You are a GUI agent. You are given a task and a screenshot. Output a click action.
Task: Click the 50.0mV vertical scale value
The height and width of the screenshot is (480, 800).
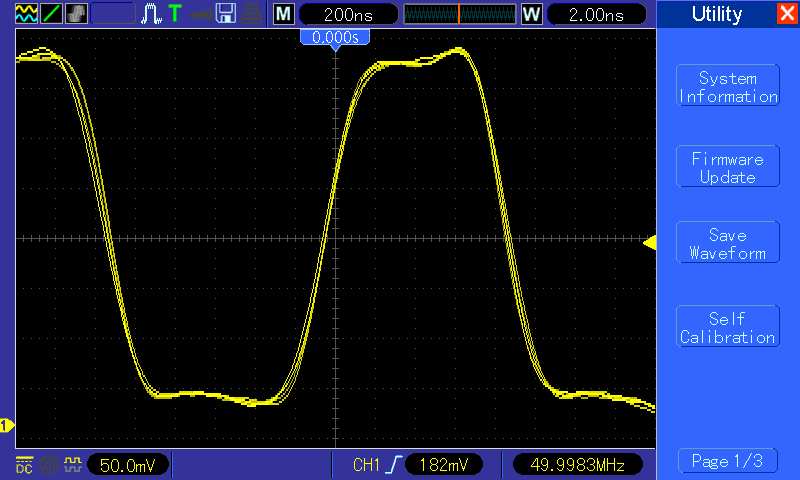coord(128,465)
